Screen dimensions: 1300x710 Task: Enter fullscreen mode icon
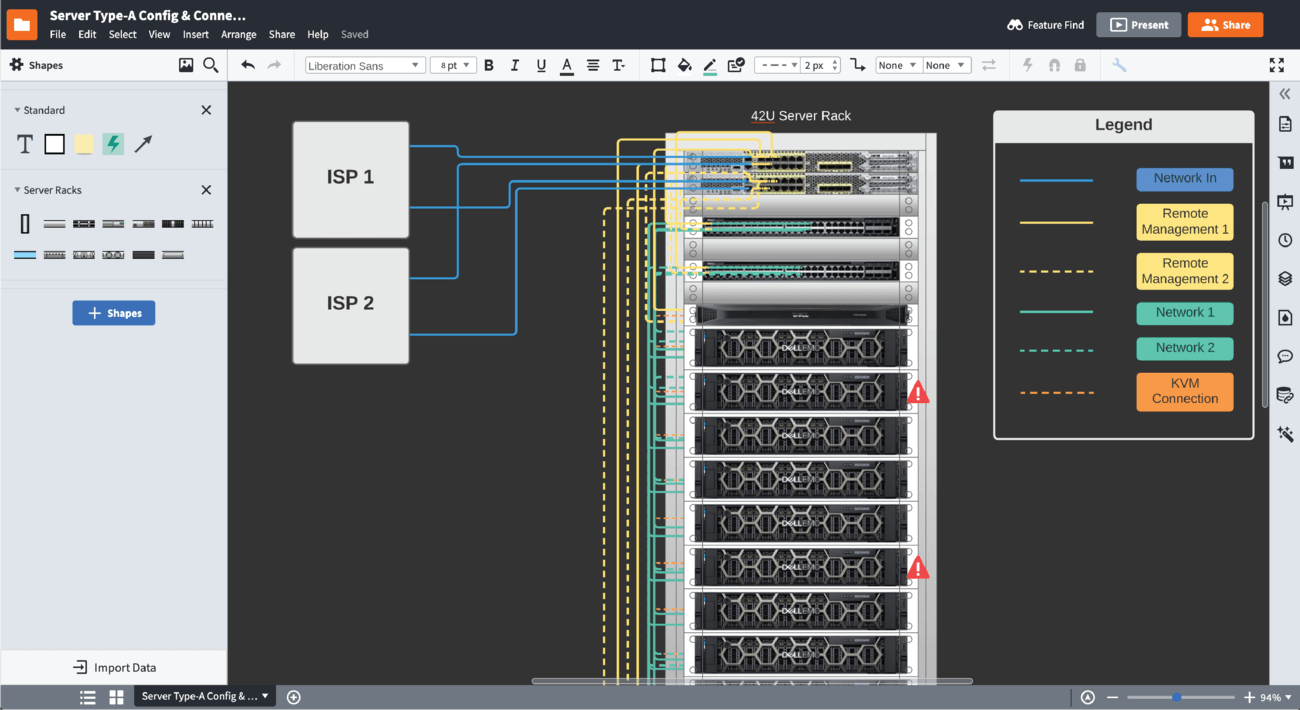(1276, 65)
